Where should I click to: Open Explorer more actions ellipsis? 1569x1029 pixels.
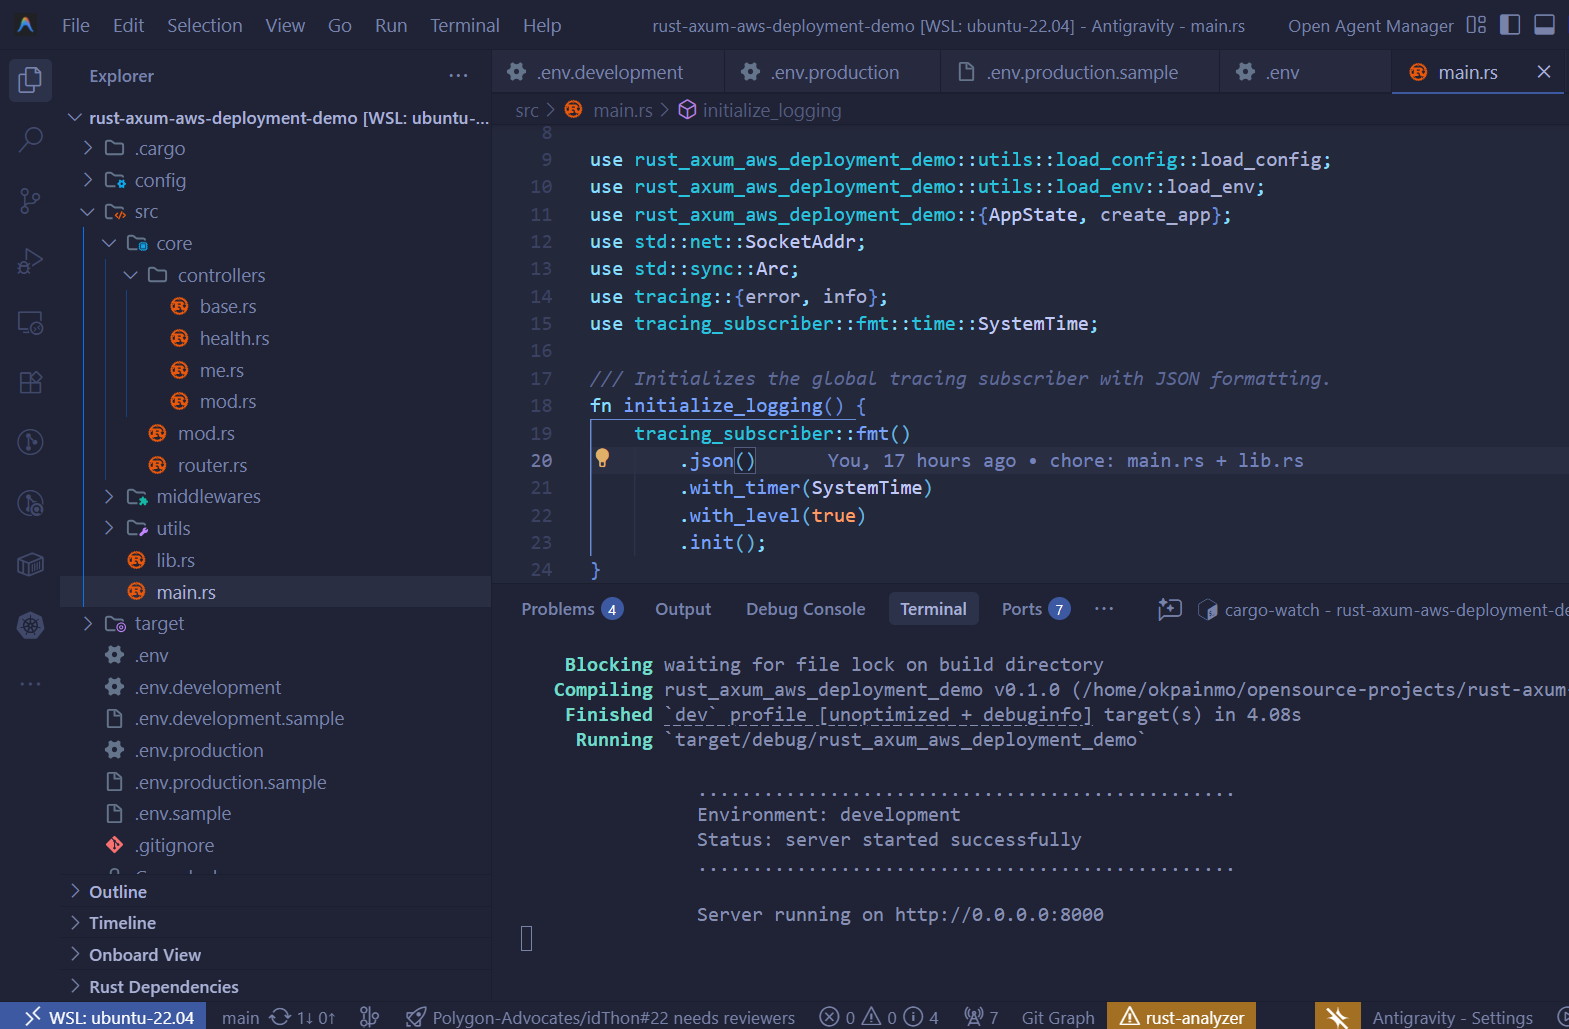coord(458,76)
